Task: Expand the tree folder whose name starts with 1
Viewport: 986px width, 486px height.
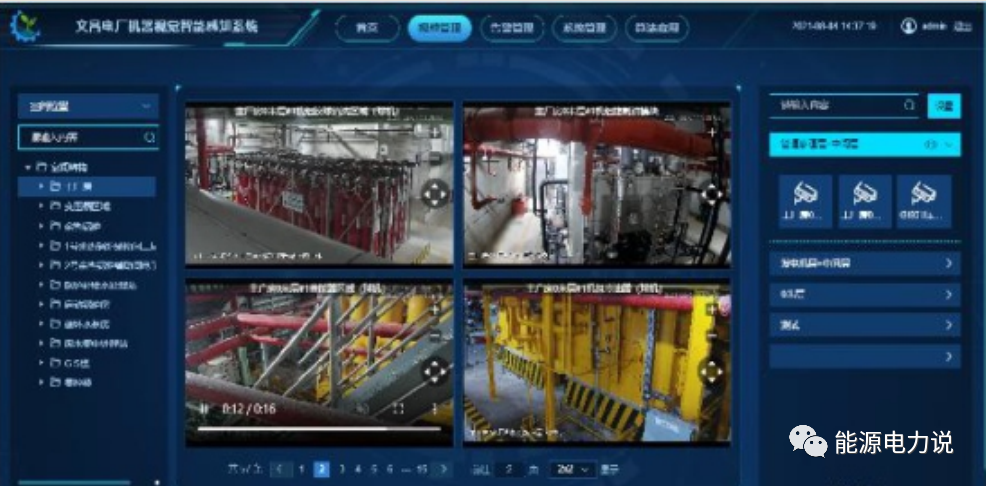Action: point(41,245)
